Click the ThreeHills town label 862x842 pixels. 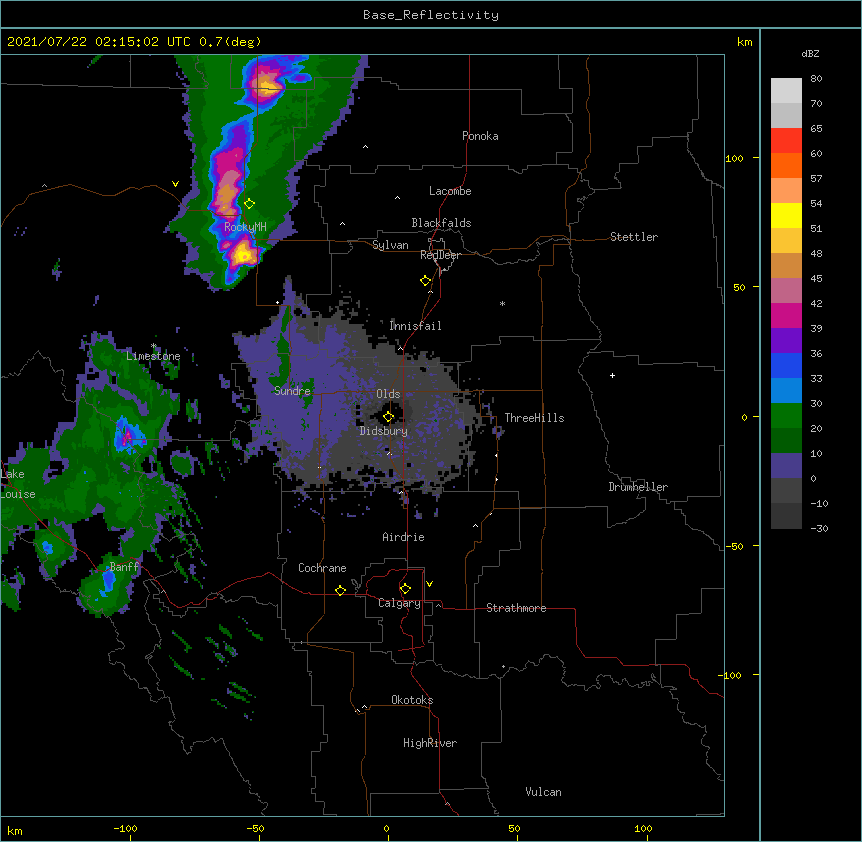(534, 418)
